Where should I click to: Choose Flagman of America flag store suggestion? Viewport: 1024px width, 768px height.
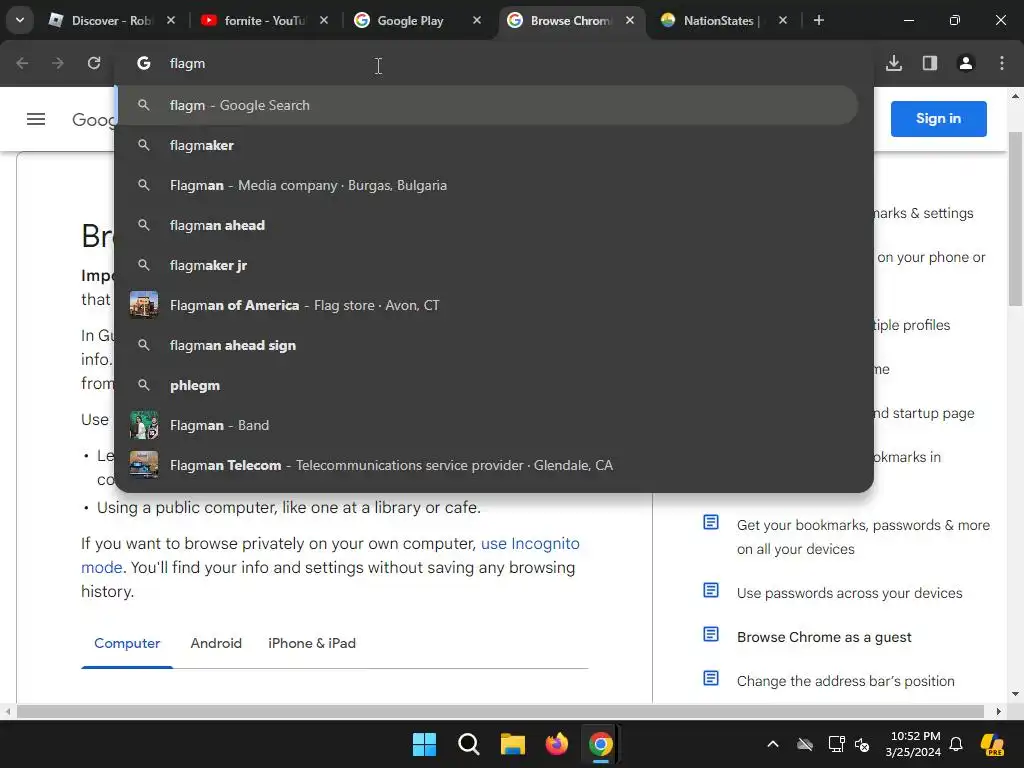pos(487,305)
